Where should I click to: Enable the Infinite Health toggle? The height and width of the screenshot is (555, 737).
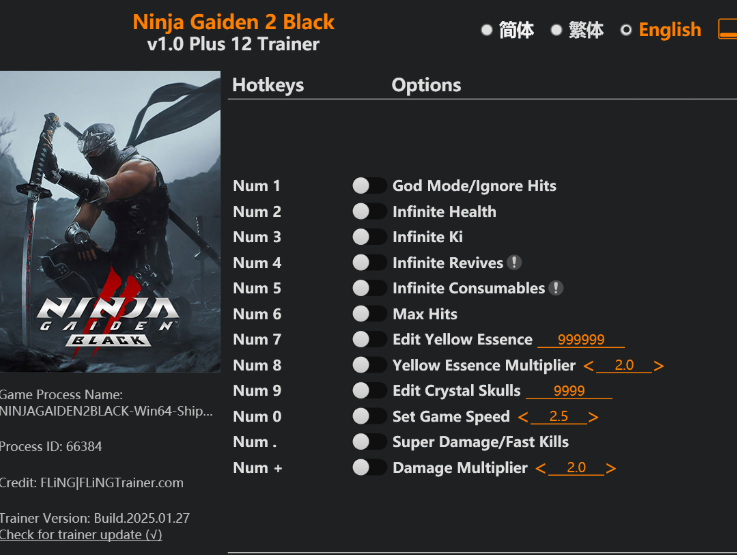(x=369, y=212)
